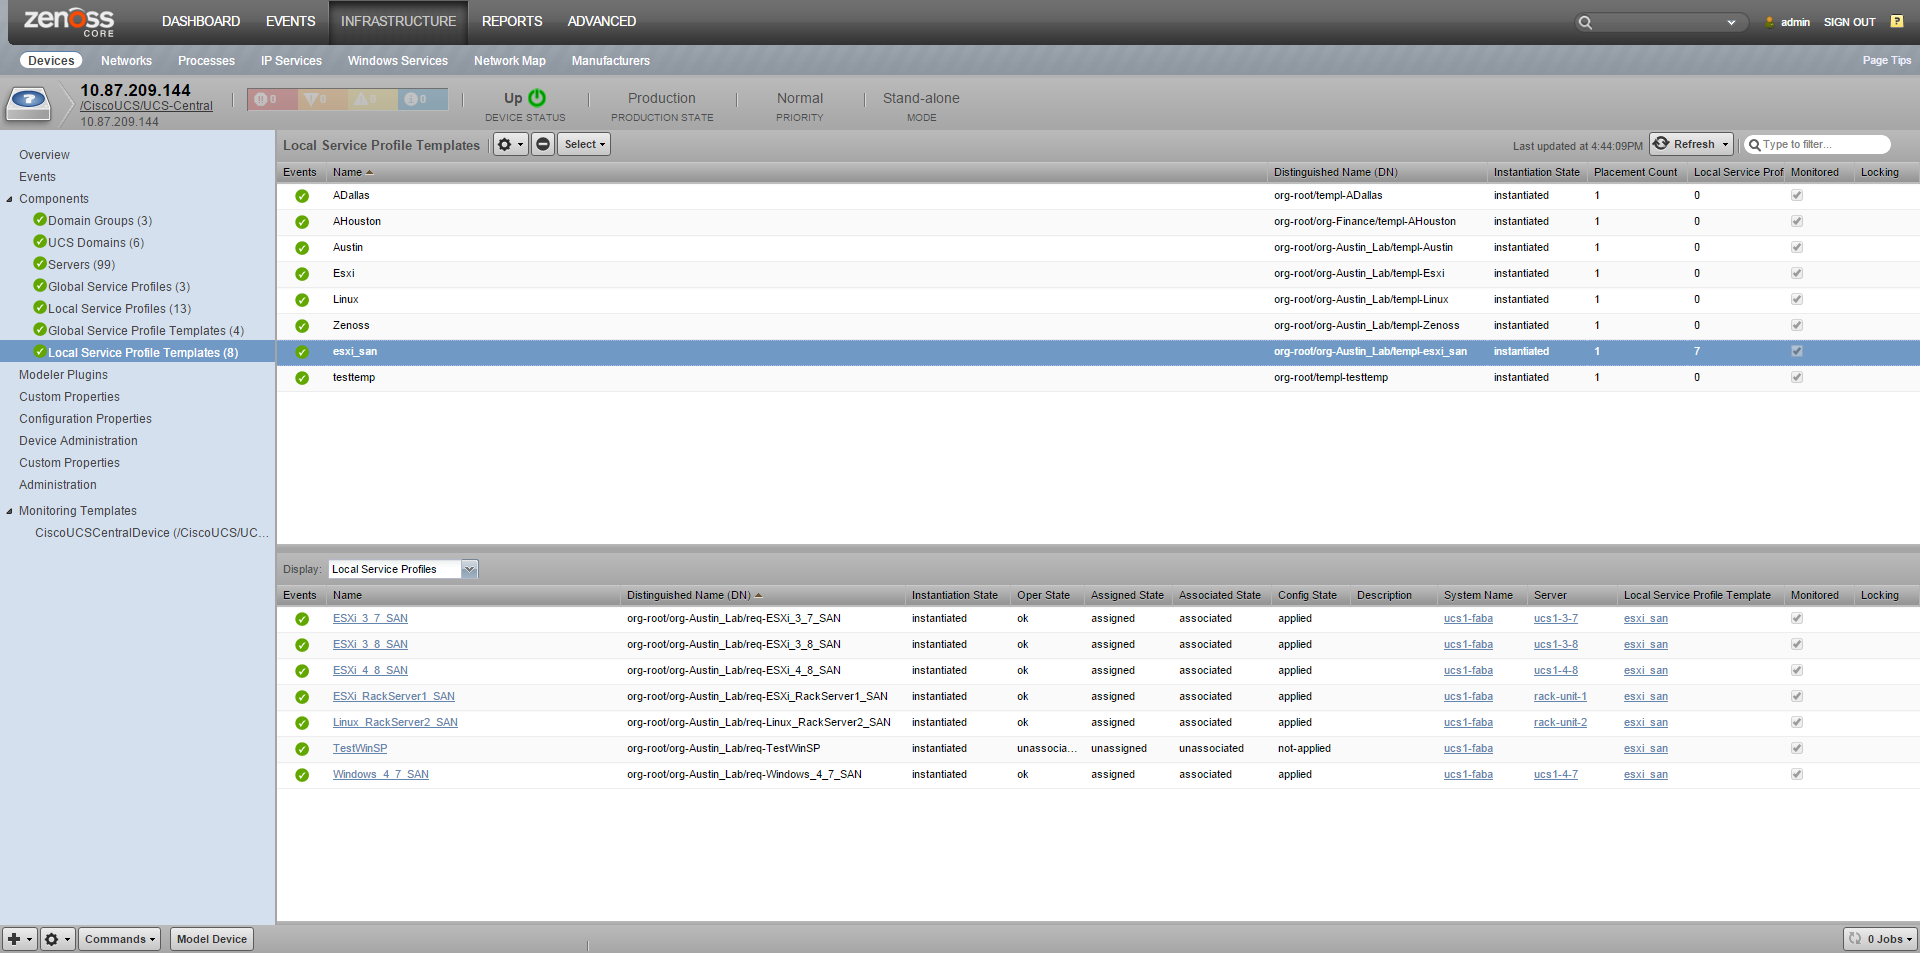Open the header search options dropdown arrow
The height and width of the screenshot is (953, 1920).
pos(1731,22)
